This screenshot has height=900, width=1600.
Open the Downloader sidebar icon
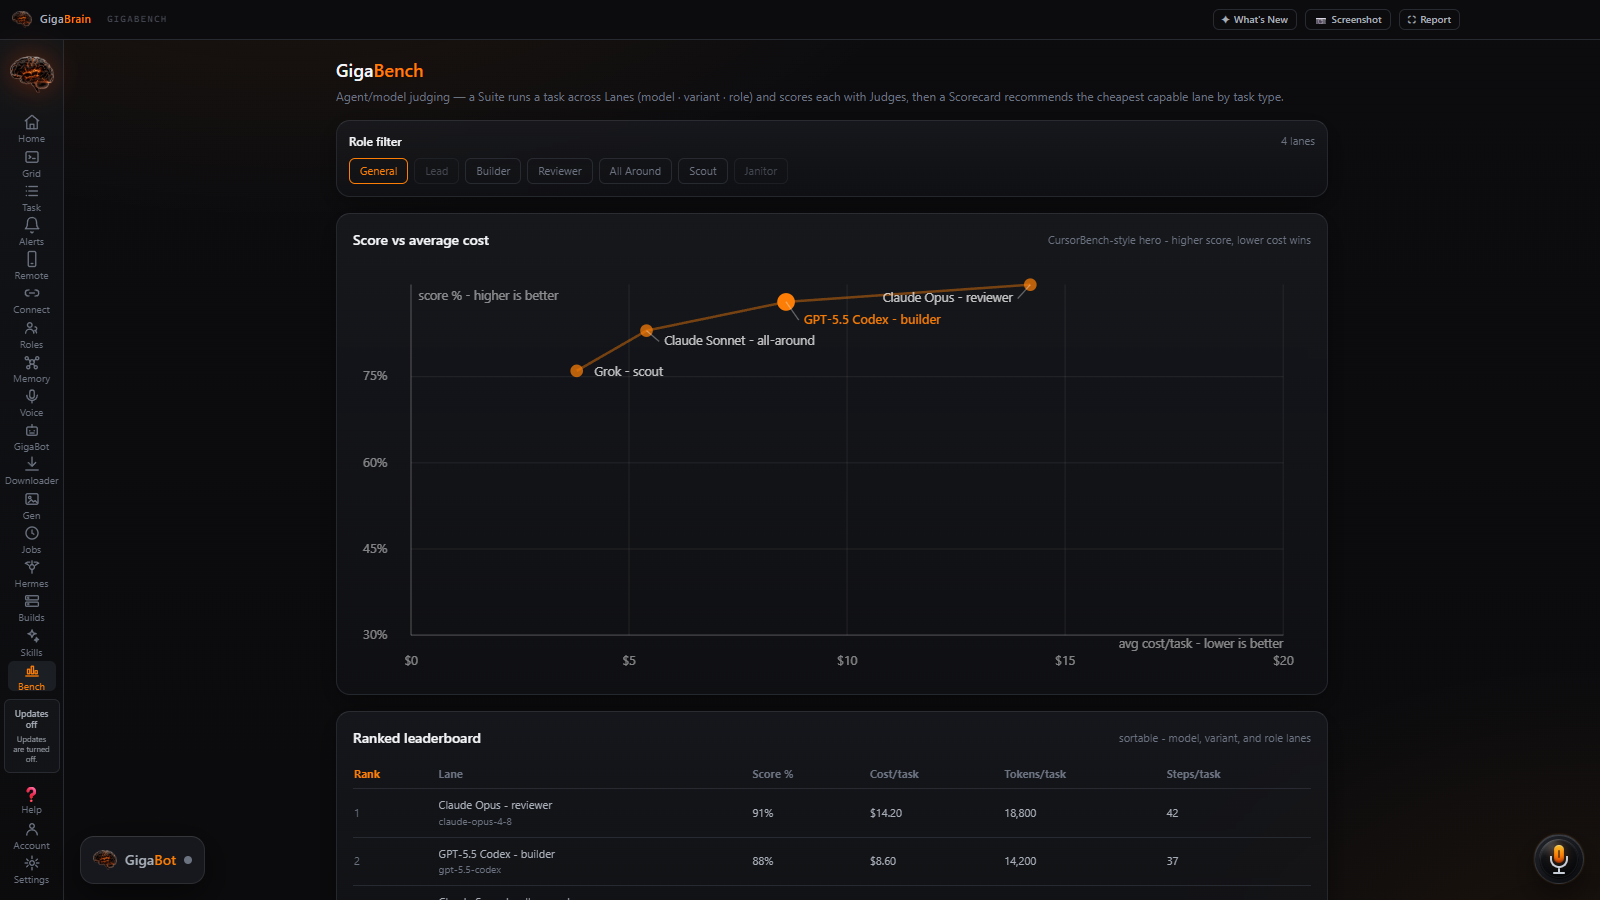(x=32, y=471)
